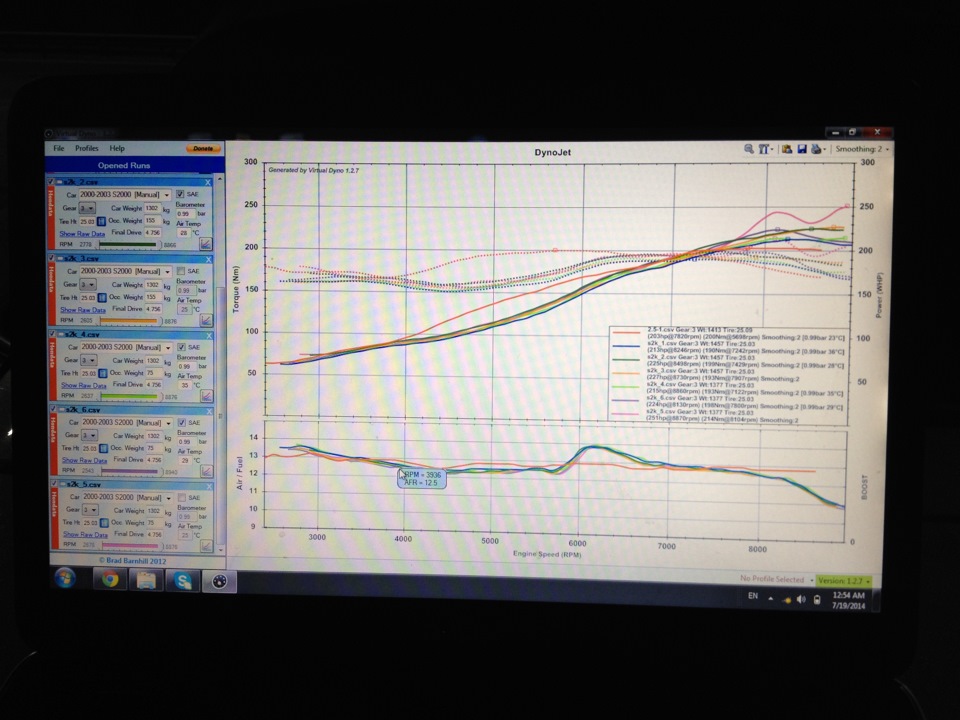Screen dimensions: 960x720
Task: Toggle visibility checkbox of s2k_6.csv run
Action: (x=53, y=409)
